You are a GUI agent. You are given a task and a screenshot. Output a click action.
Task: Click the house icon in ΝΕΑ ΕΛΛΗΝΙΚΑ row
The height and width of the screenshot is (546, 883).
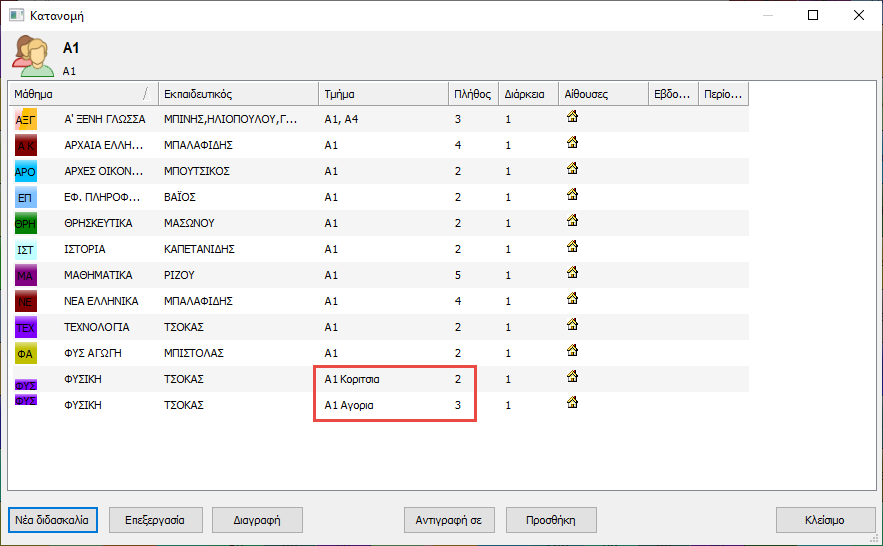(573, 298)
